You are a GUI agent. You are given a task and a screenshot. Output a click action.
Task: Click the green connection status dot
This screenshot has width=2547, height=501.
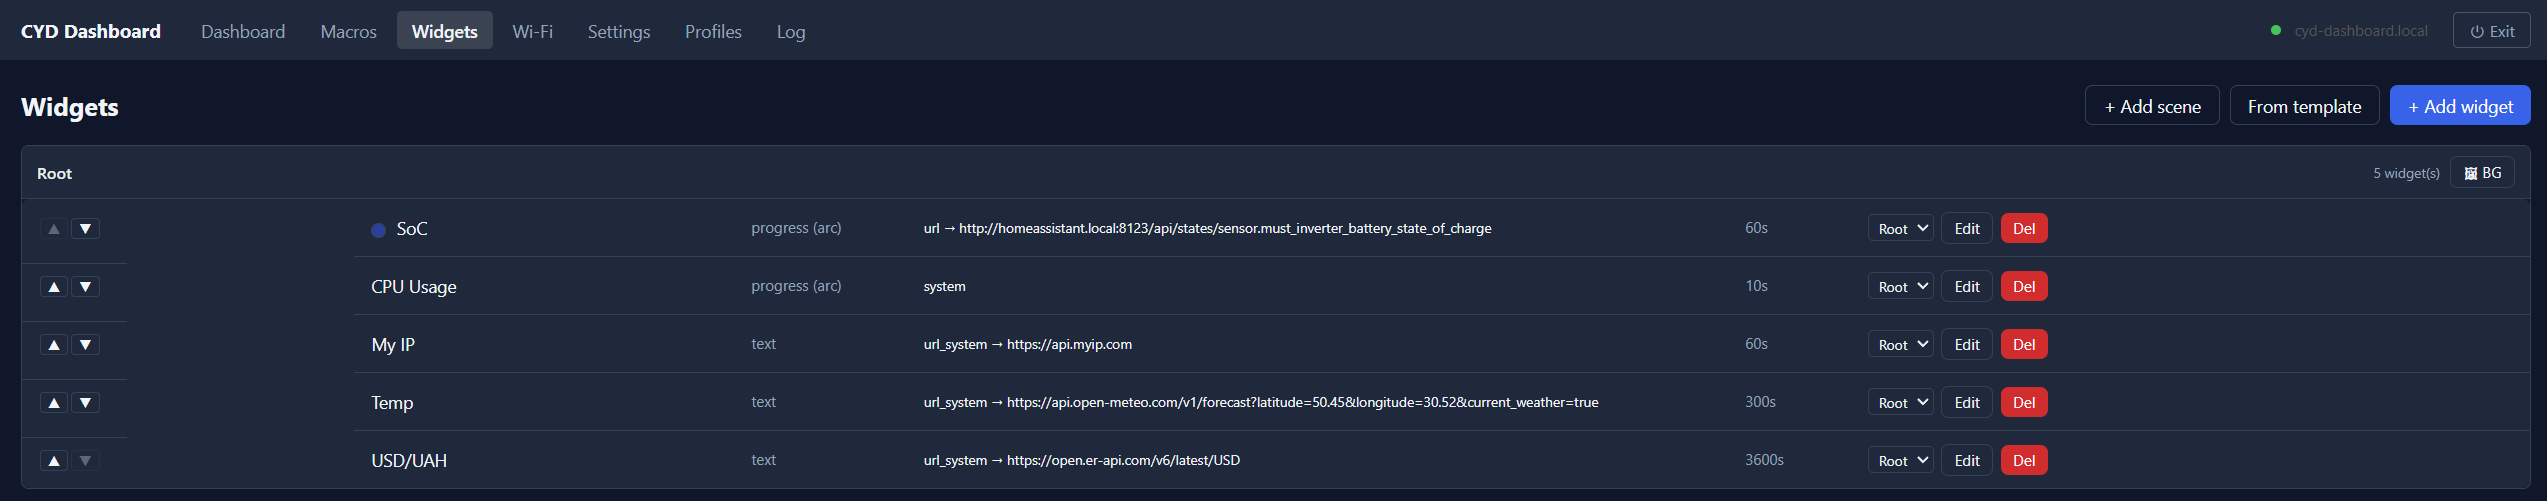2276,30
